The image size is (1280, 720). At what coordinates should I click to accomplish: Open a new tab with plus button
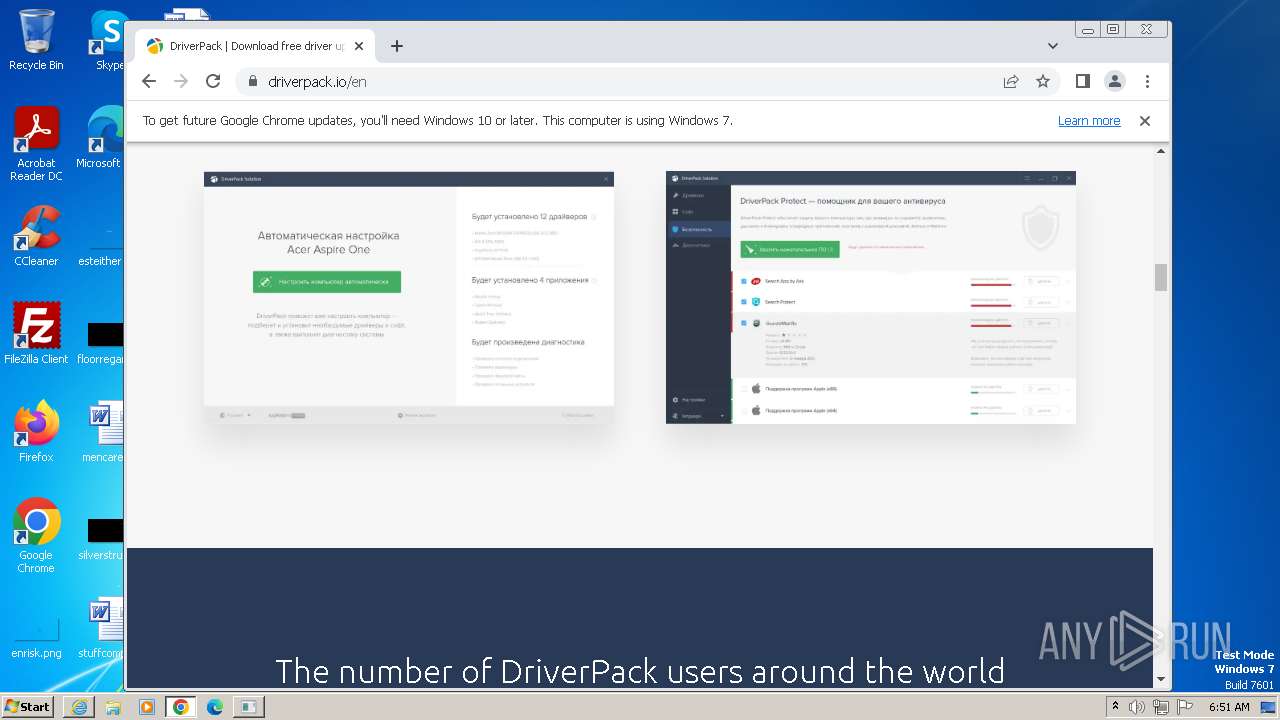point(397,46)
